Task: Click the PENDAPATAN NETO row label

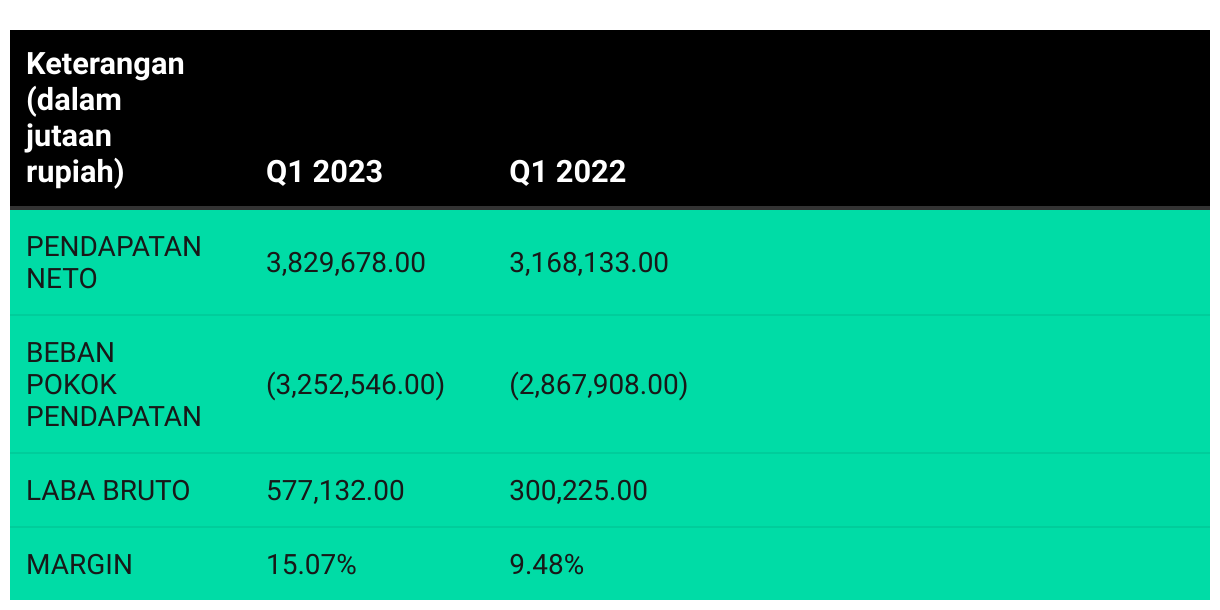Action: click(114, 263)
